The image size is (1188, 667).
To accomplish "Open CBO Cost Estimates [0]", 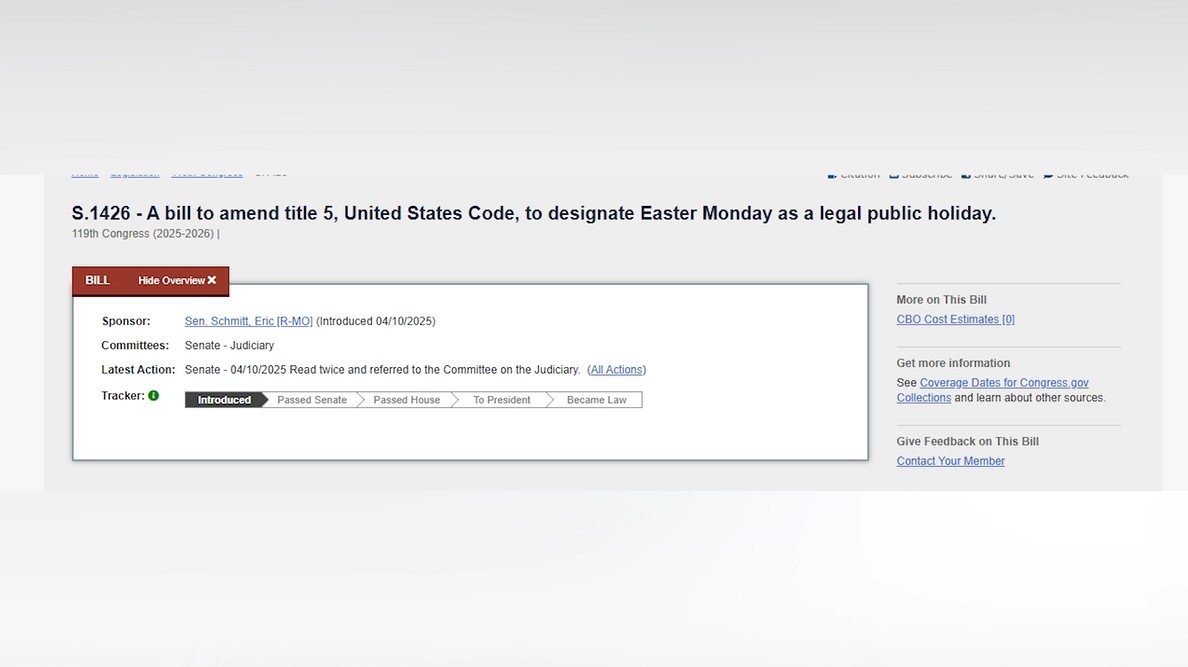I will coord(955,318).
